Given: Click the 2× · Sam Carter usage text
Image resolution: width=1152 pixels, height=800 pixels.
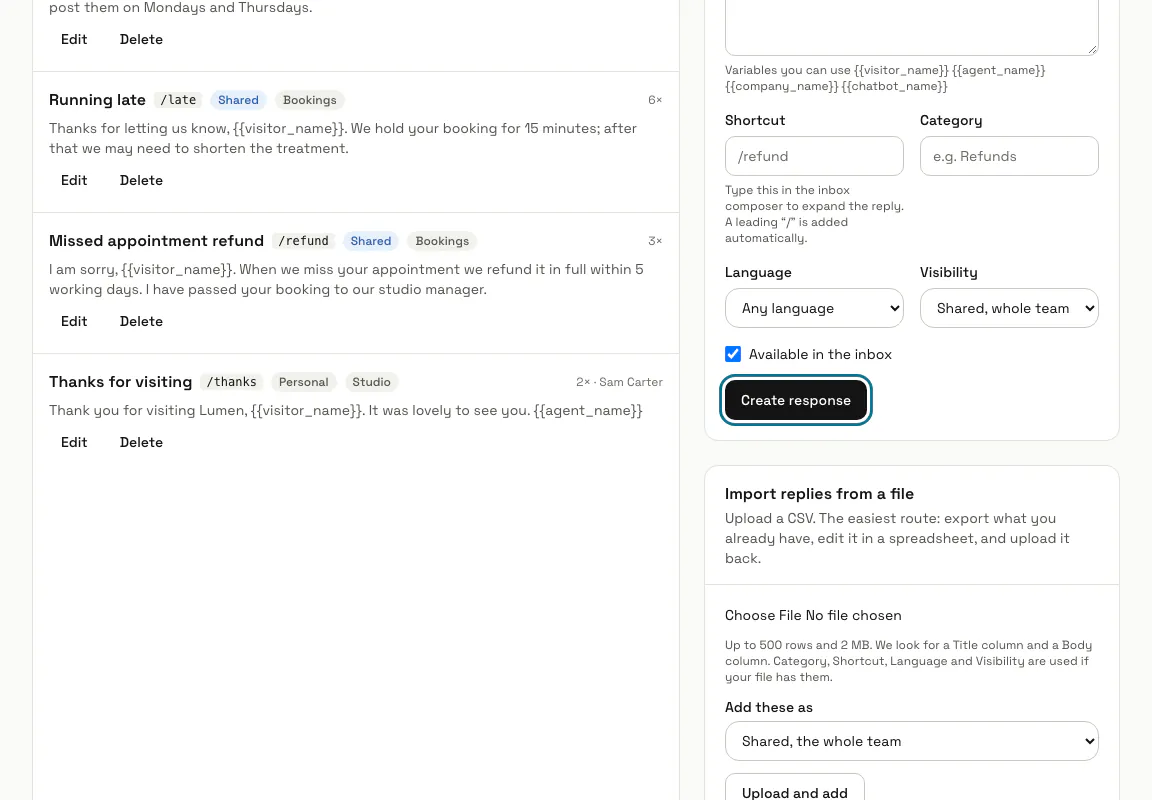Looking at the screenshot, I should (x=619, y=382).
